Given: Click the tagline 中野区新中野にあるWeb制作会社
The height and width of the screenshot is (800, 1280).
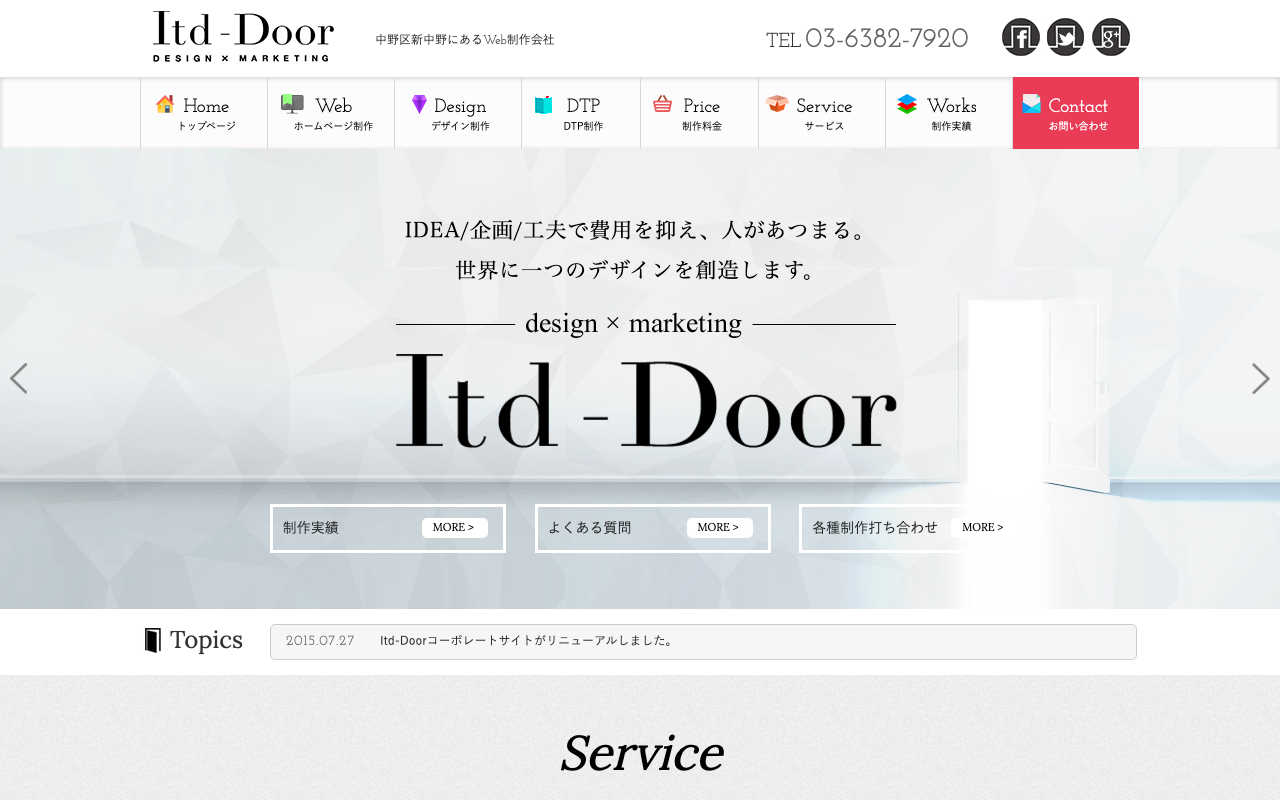Looking at the screenshot, I should click(465, 40).
